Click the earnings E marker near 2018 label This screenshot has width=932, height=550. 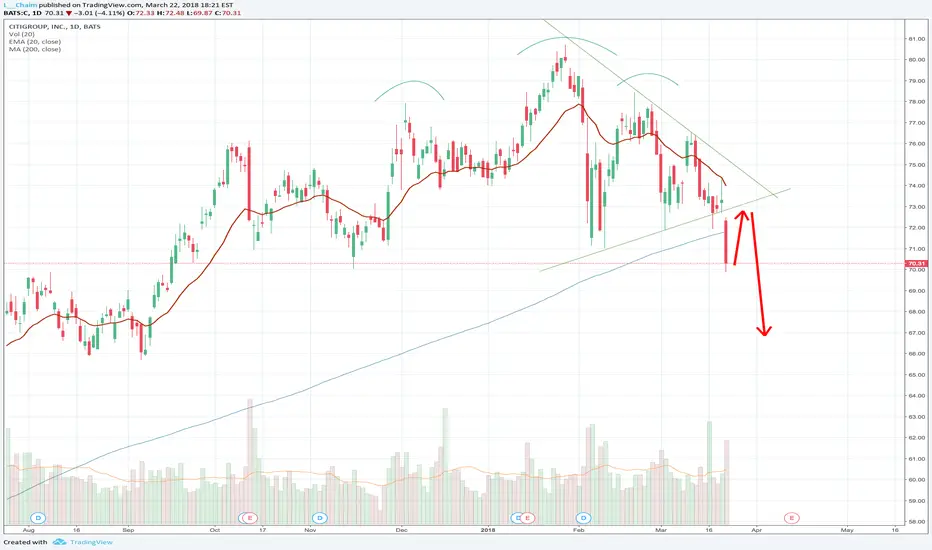[527, 518]
